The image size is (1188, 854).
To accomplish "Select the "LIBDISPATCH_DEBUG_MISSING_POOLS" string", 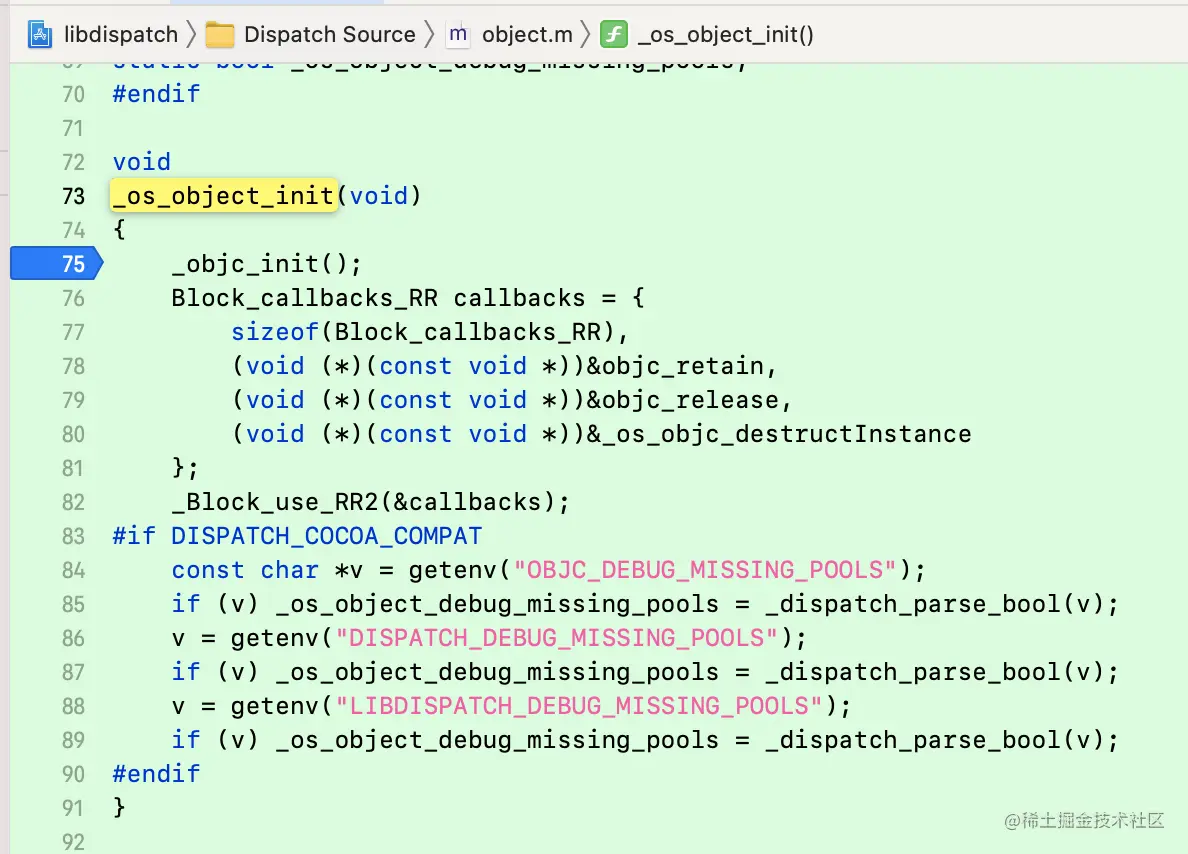I will [586, 706].
